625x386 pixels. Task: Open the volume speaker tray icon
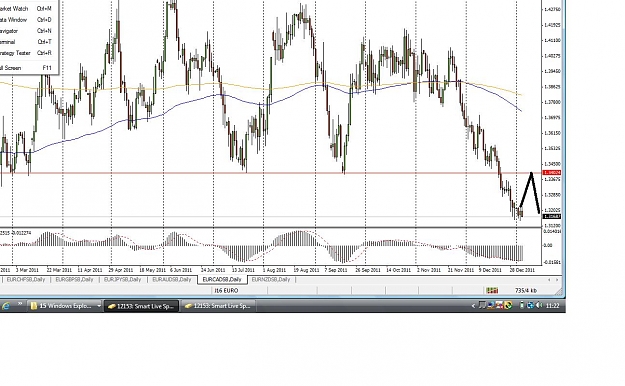coord(539,305)
